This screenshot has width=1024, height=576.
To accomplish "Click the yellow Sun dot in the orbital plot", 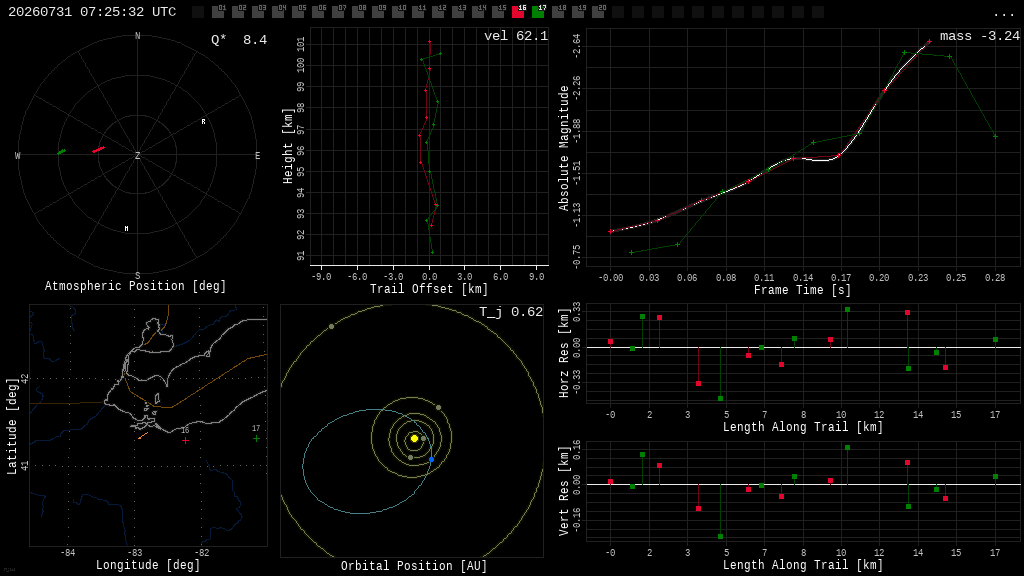I will tap(414, 438).
